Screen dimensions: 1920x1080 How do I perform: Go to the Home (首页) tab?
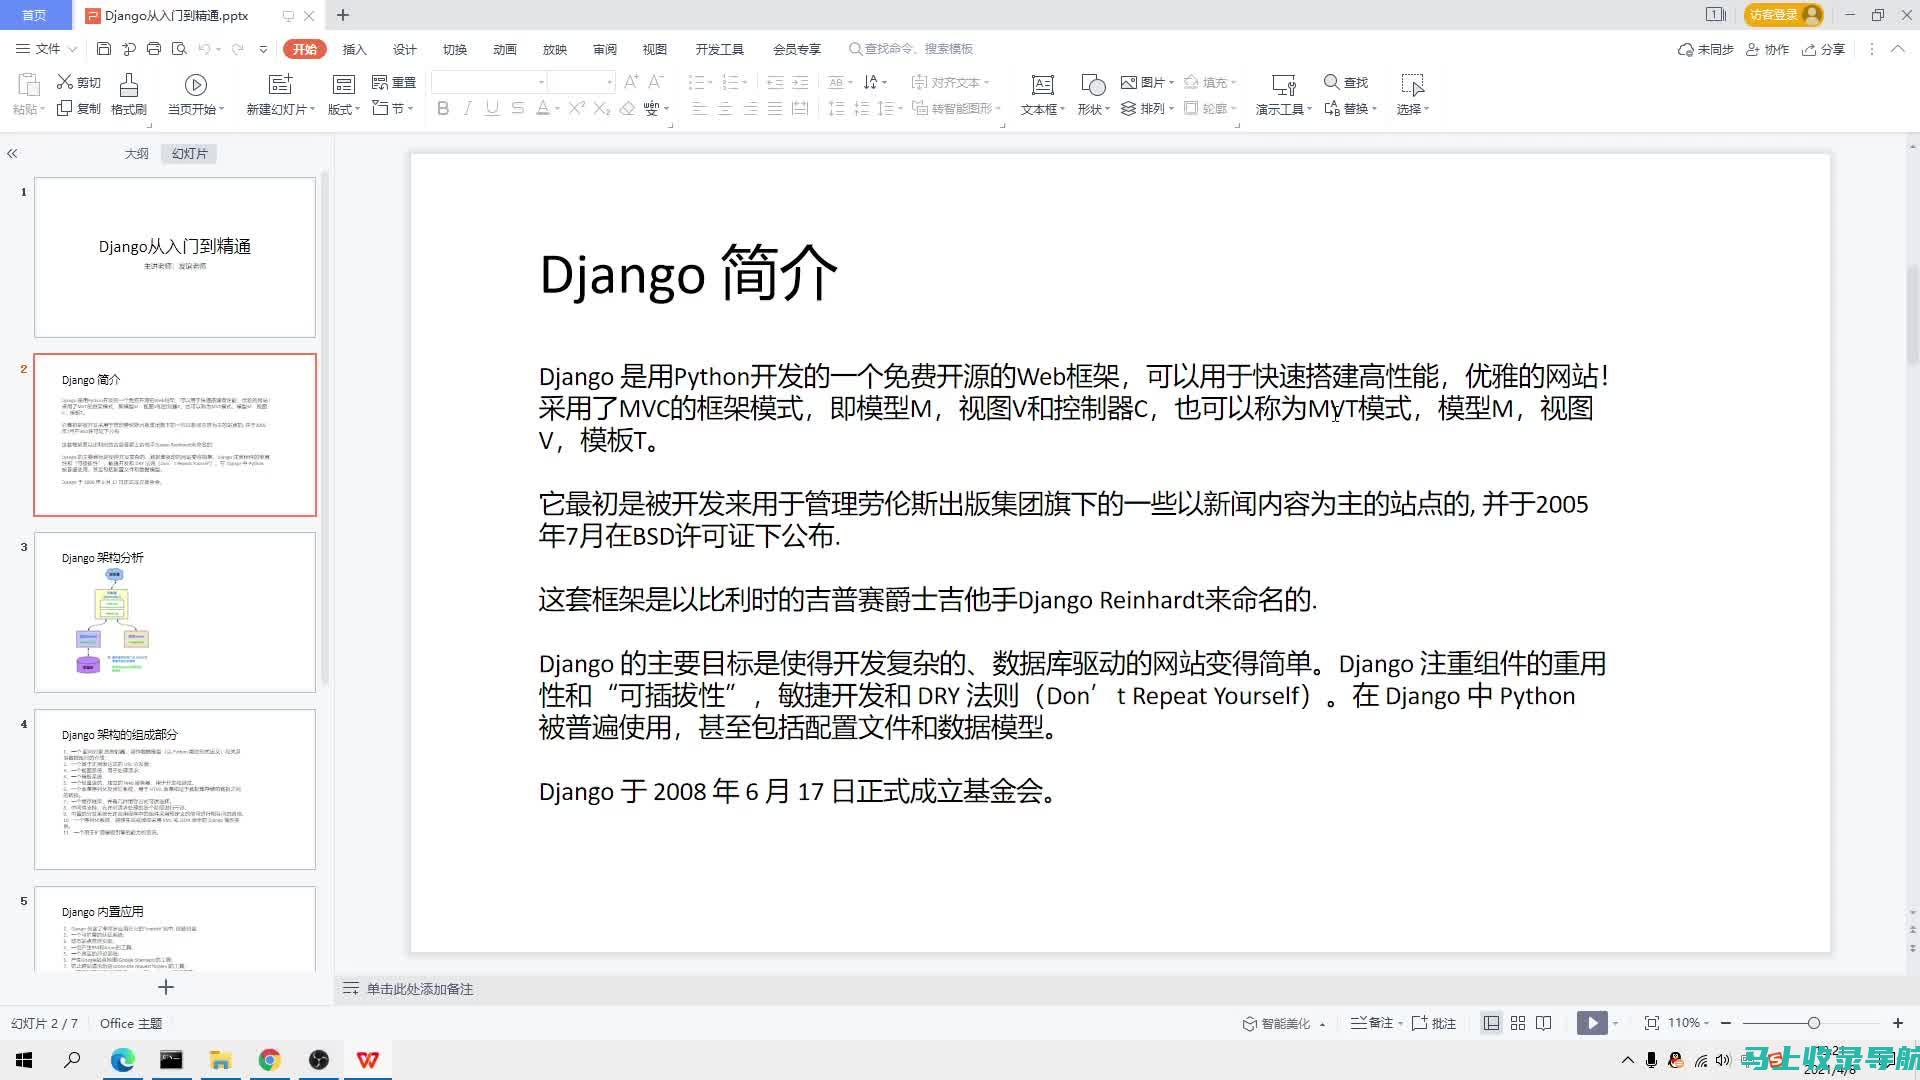pos(34,15)
